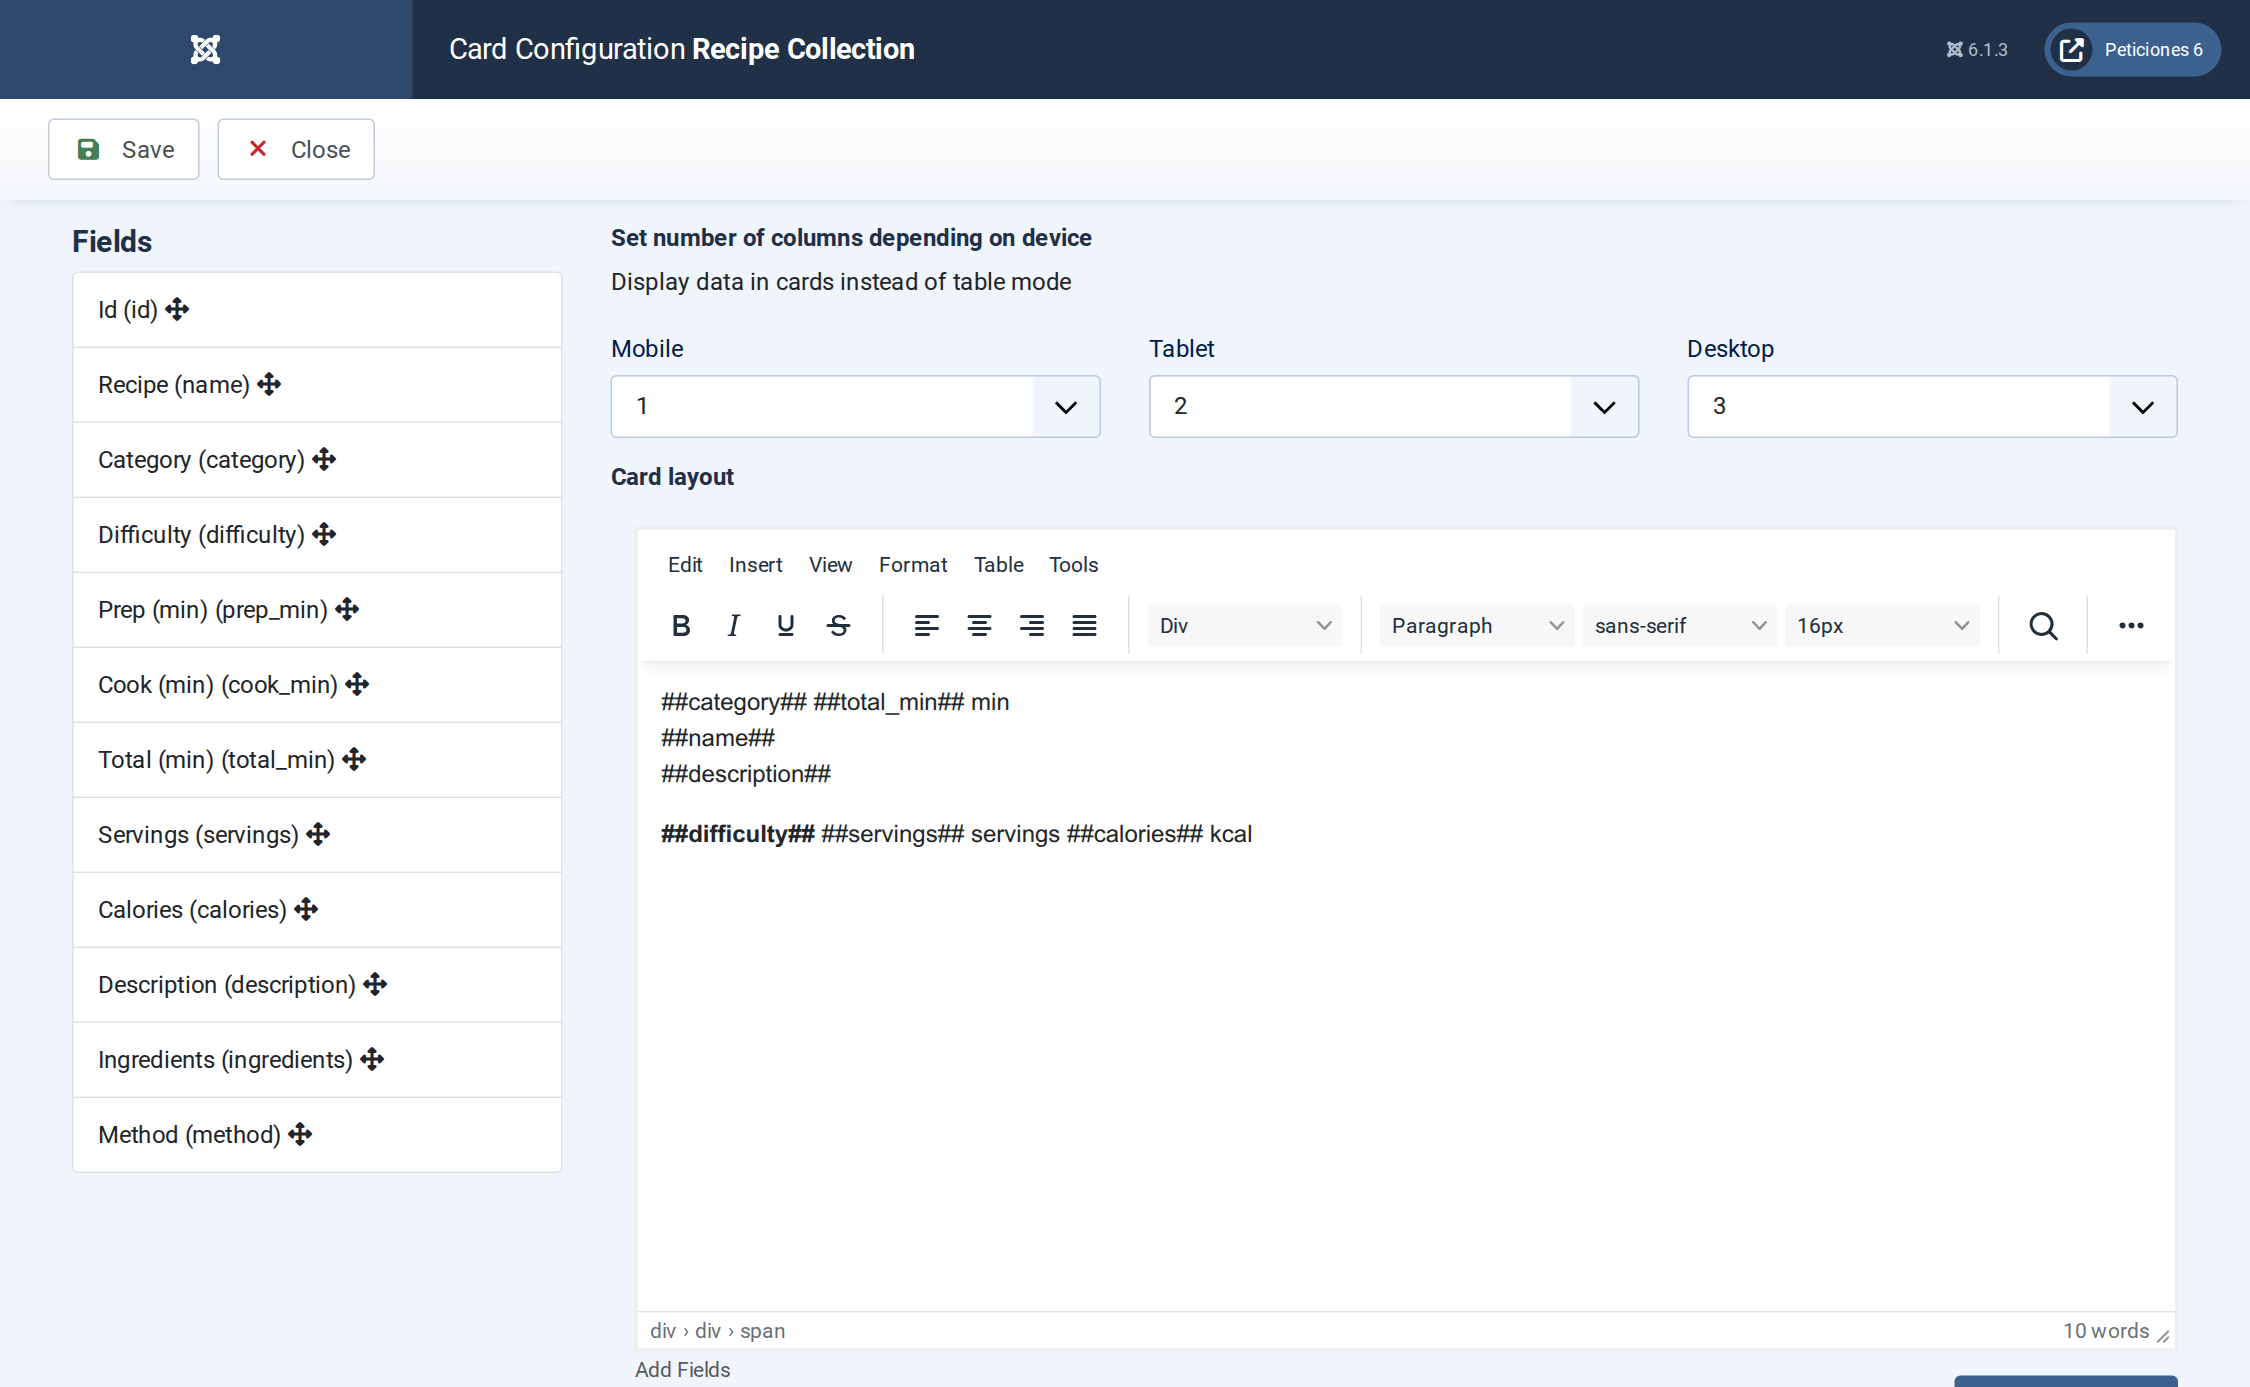This screenshot has height=1387, width=2250.
Task: Open the editor Format menu
Action: click(913, 565)
